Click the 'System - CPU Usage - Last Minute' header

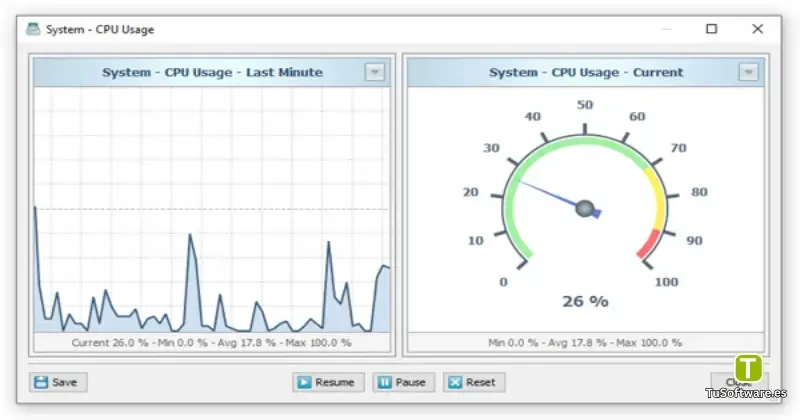(212, 72)
